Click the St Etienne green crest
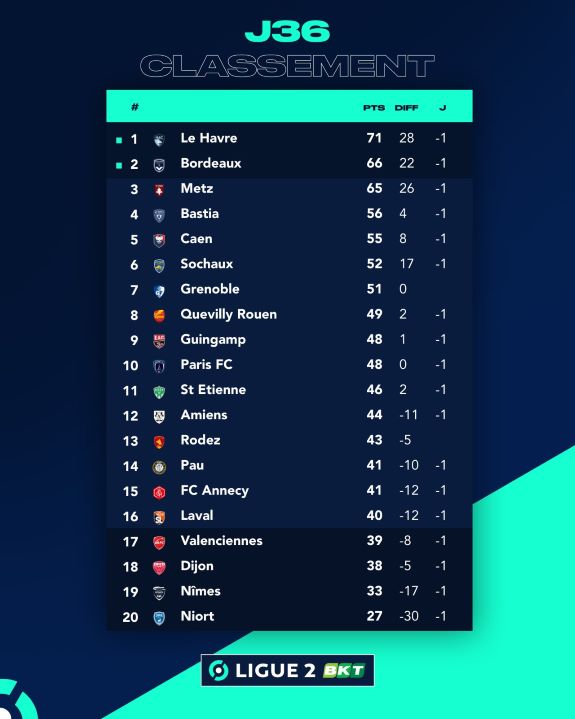 pyautogui.click(x=159, y=391)
